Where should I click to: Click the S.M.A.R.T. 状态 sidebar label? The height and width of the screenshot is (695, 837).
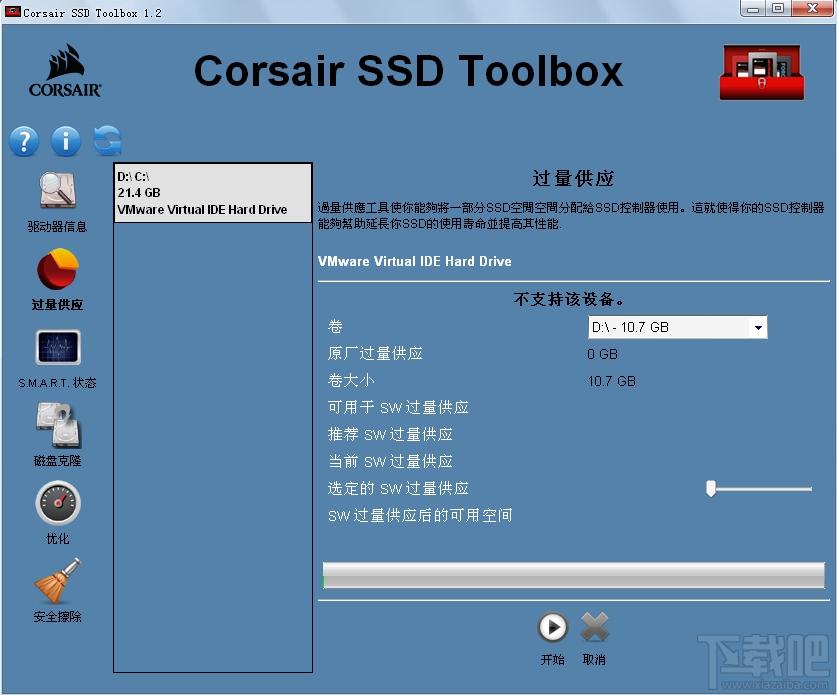[58, 383]
